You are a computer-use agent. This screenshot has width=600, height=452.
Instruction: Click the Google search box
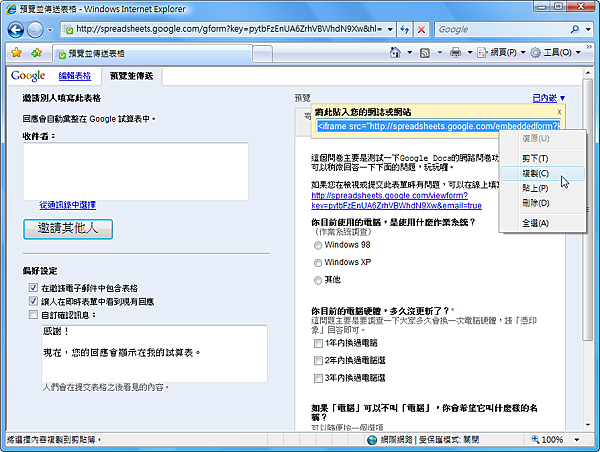click(x=502, y=29)
